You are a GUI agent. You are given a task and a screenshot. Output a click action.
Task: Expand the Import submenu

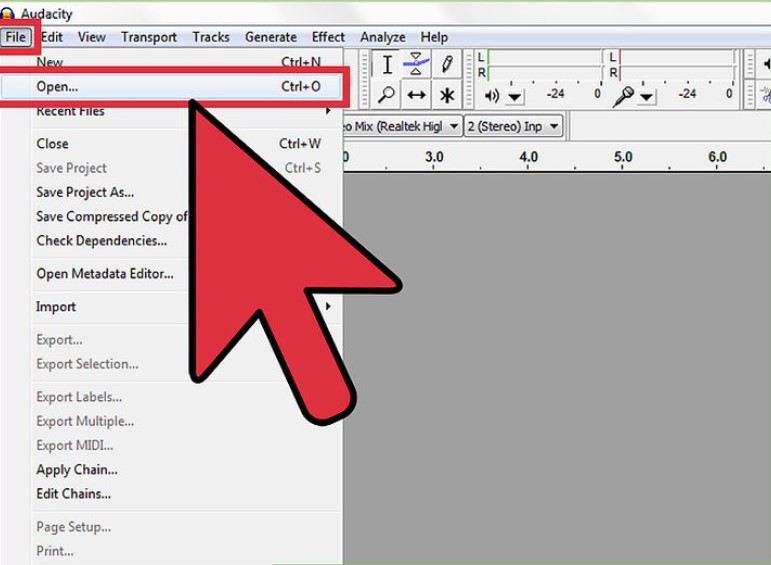186,306
